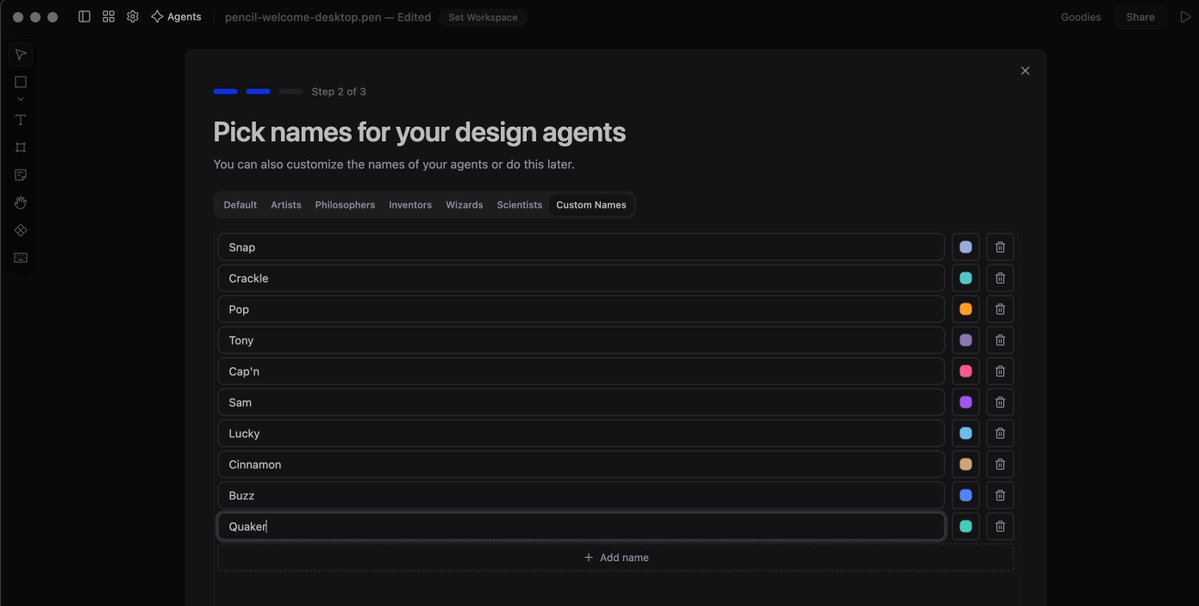1199x606 pixels.
Task: Delete the Pop name row
Action: (1000, 309)
